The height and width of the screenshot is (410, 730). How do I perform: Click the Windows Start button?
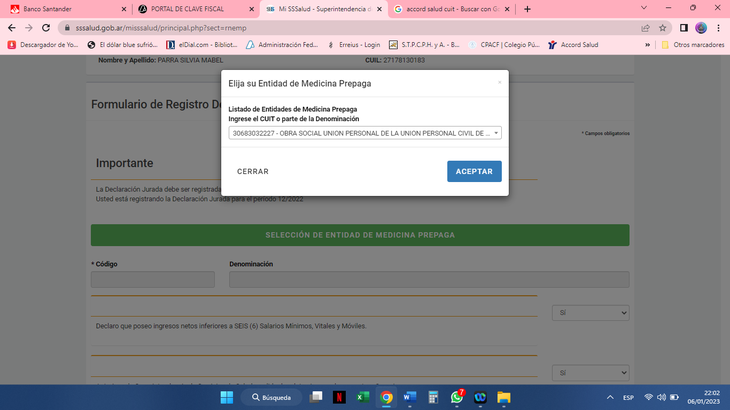click(227, 397)
